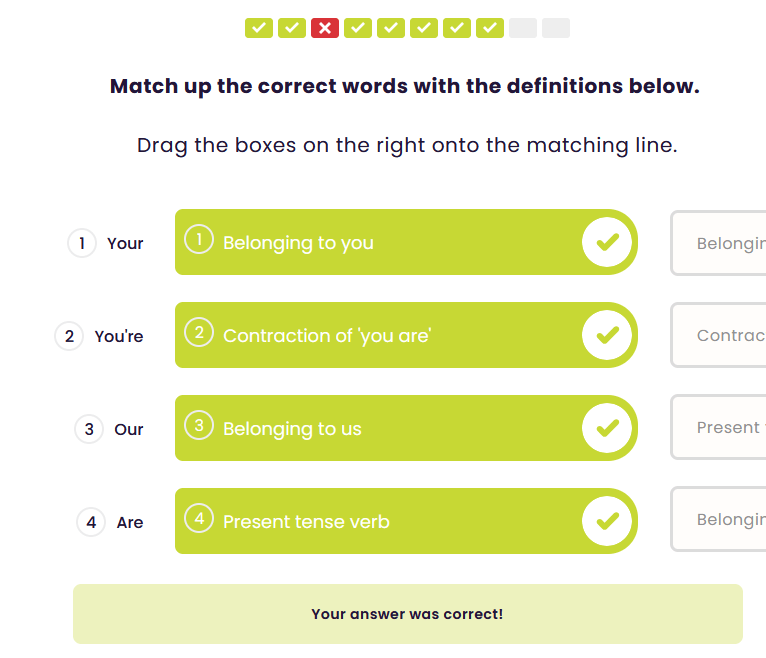
Task: Click checkmark circle on 'Present tense verb'
Action: [607, 521]
